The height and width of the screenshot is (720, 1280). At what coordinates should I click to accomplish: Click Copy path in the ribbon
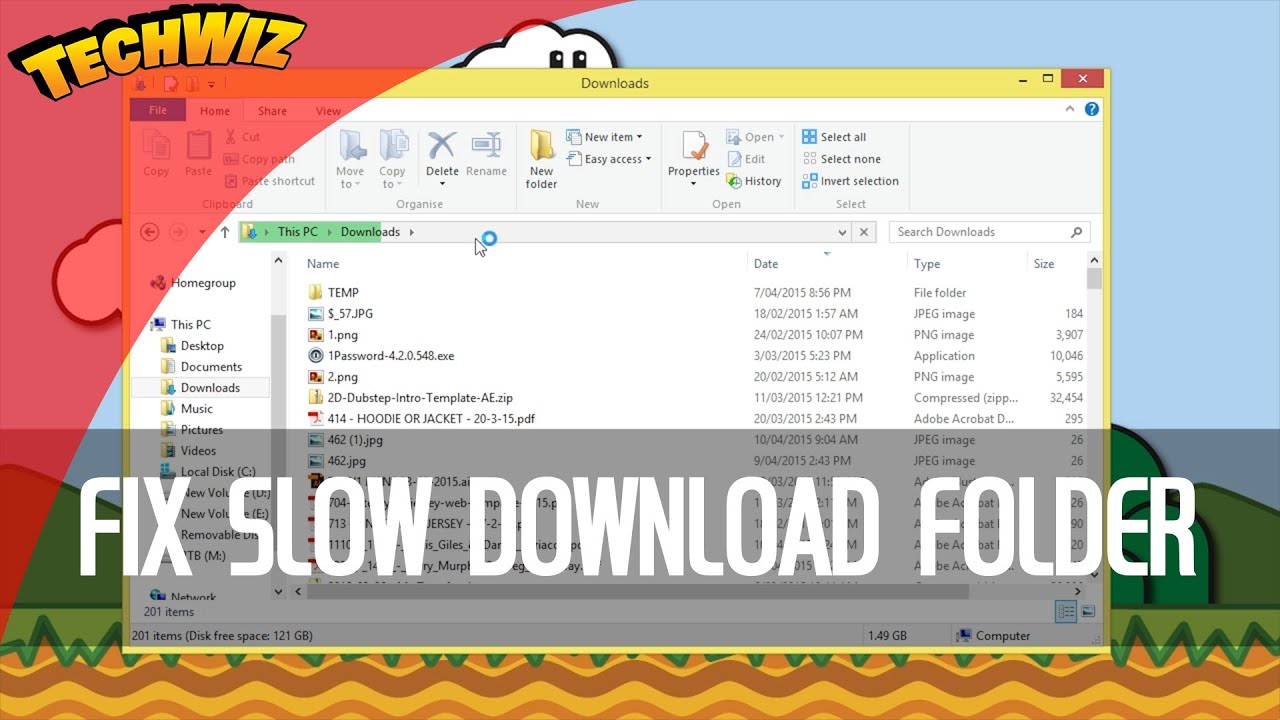pyautogui.click(x=259, y=159)
